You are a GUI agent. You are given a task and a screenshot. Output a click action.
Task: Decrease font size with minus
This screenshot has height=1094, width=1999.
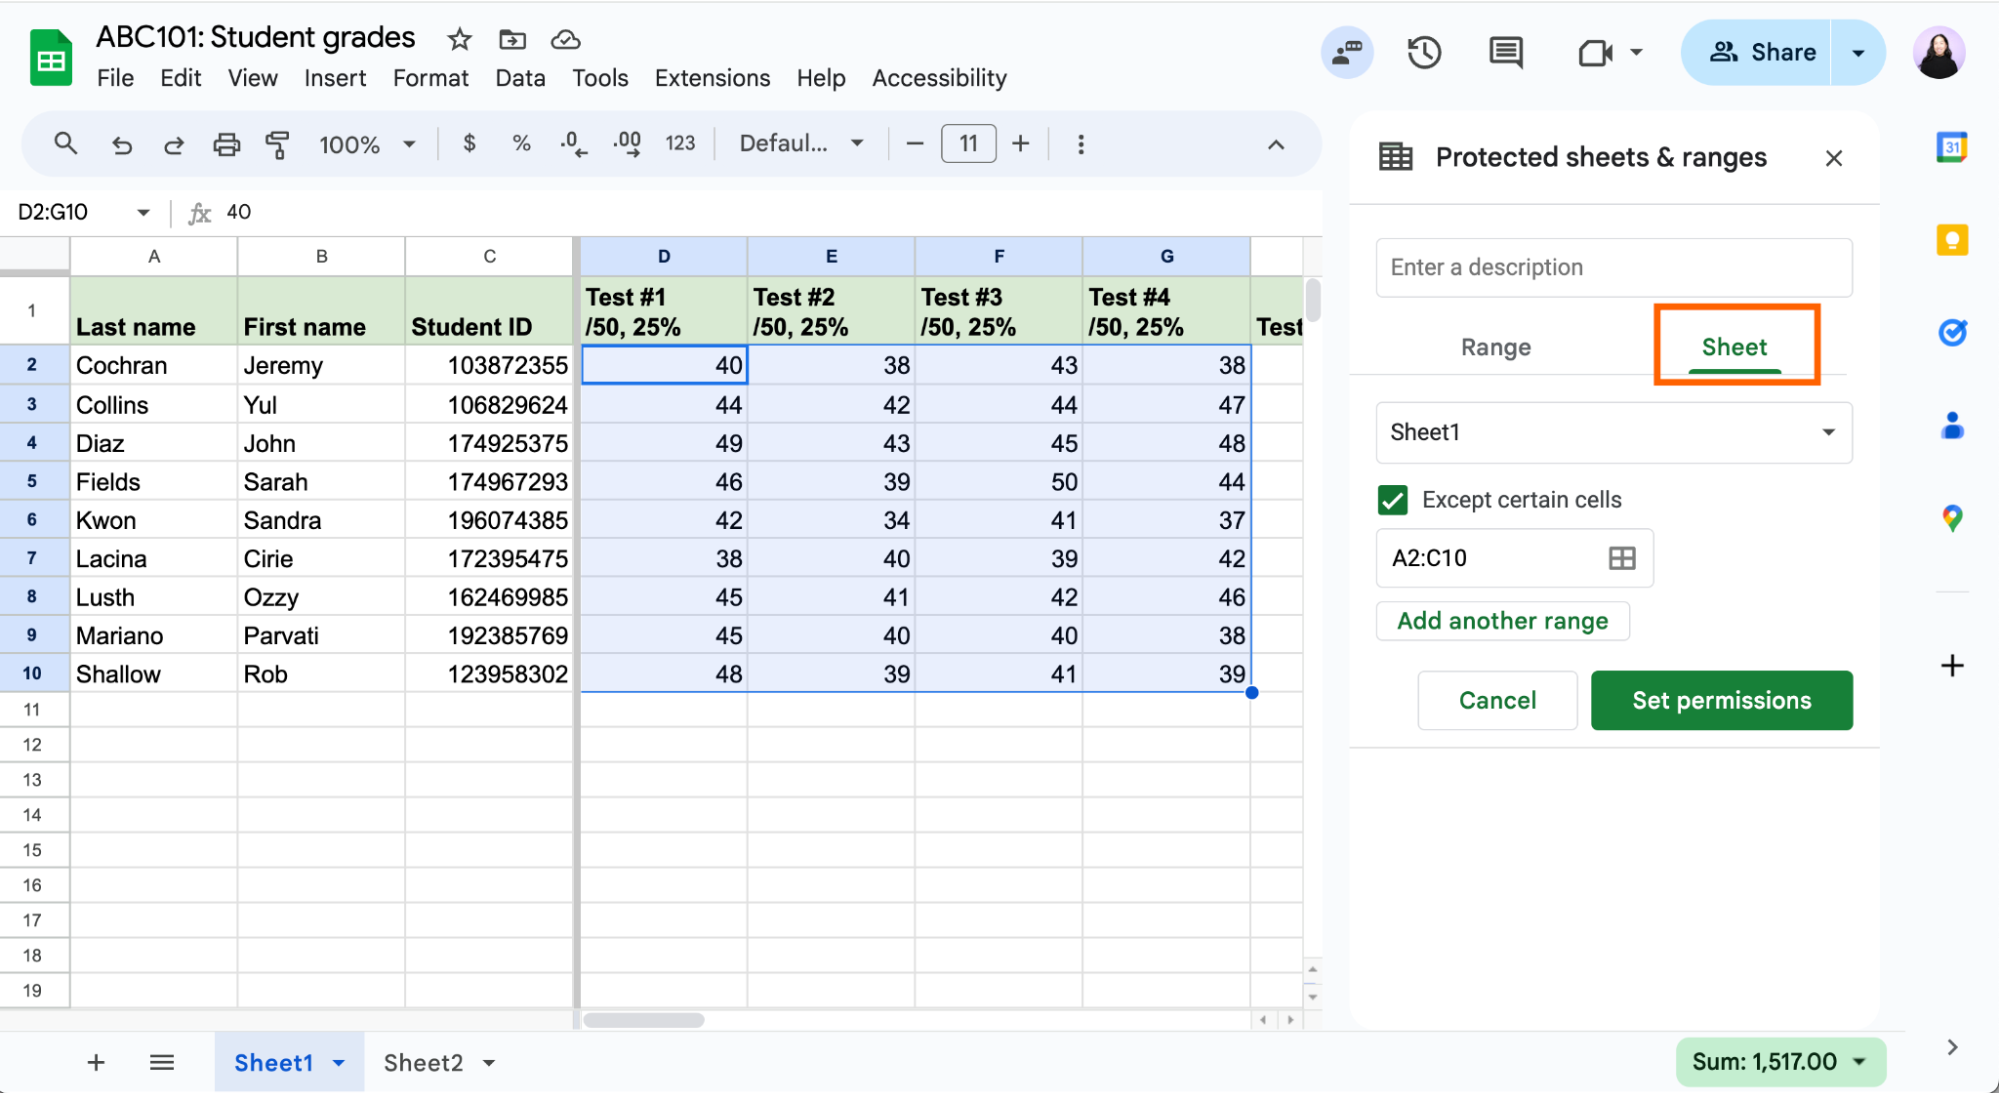tap(914, 144)
